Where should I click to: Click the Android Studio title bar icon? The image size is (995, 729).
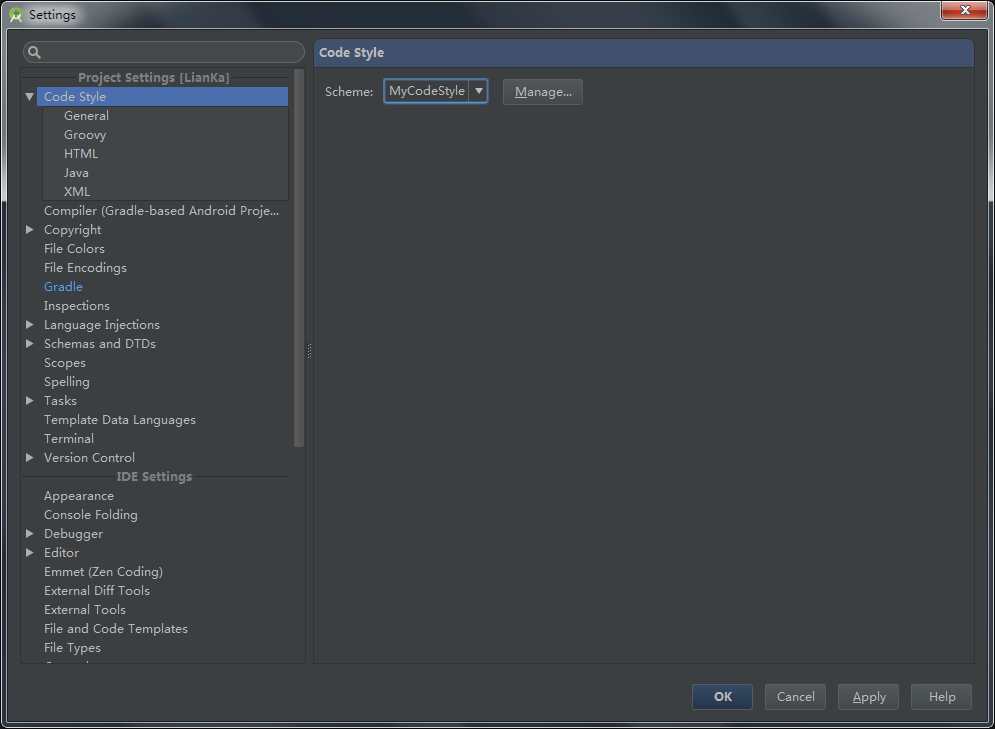tap(16, 15)
